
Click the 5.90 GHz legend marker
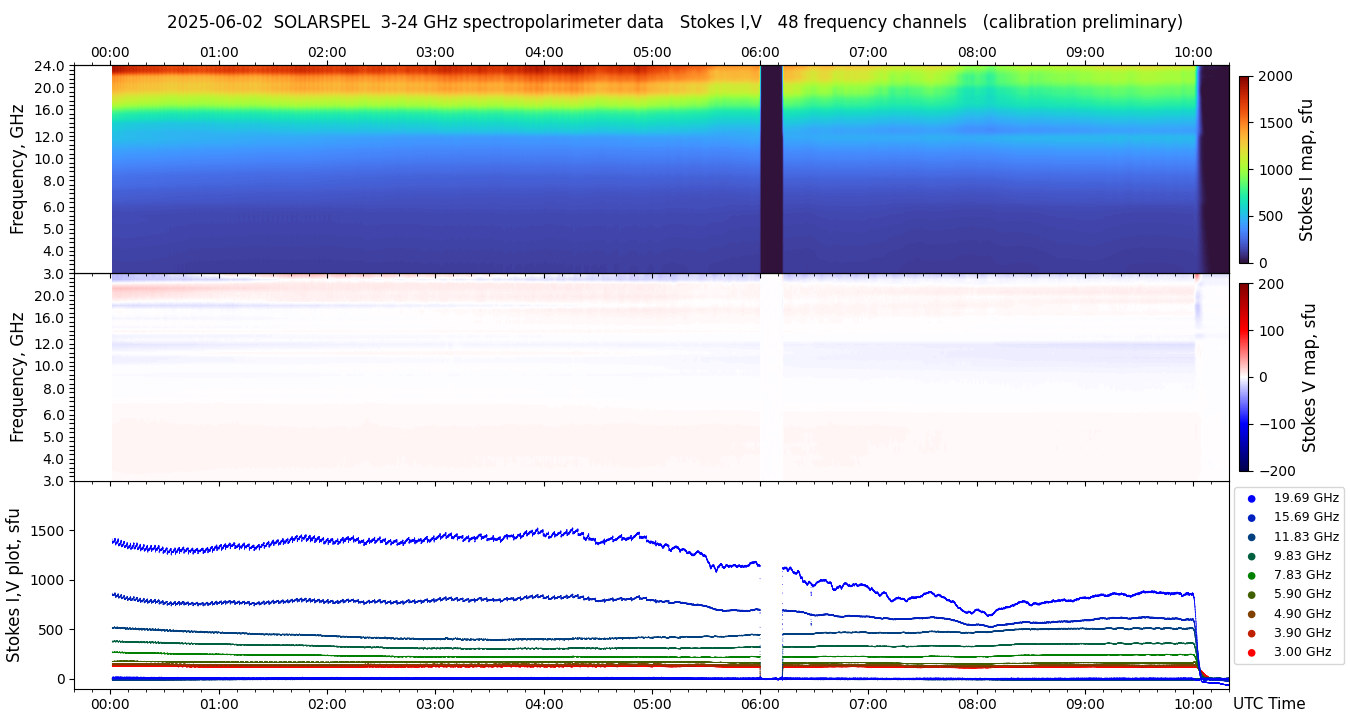(x=1251, y=595)
